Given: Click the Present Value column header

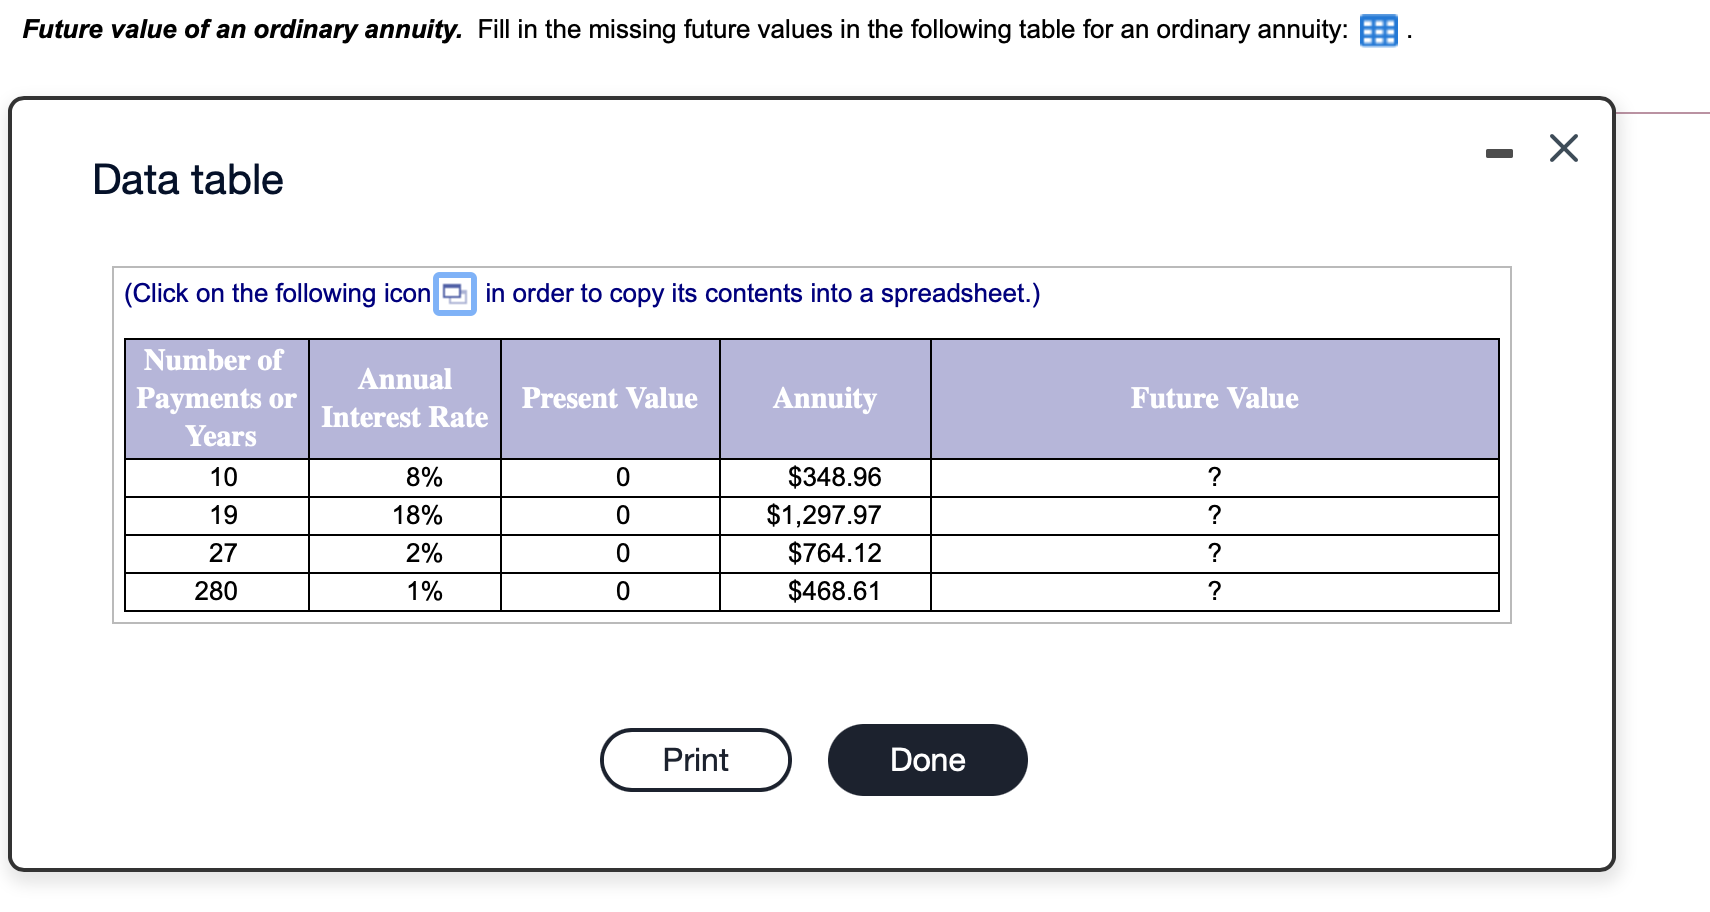Looking at the screenshot, I should tap(609, 399).
